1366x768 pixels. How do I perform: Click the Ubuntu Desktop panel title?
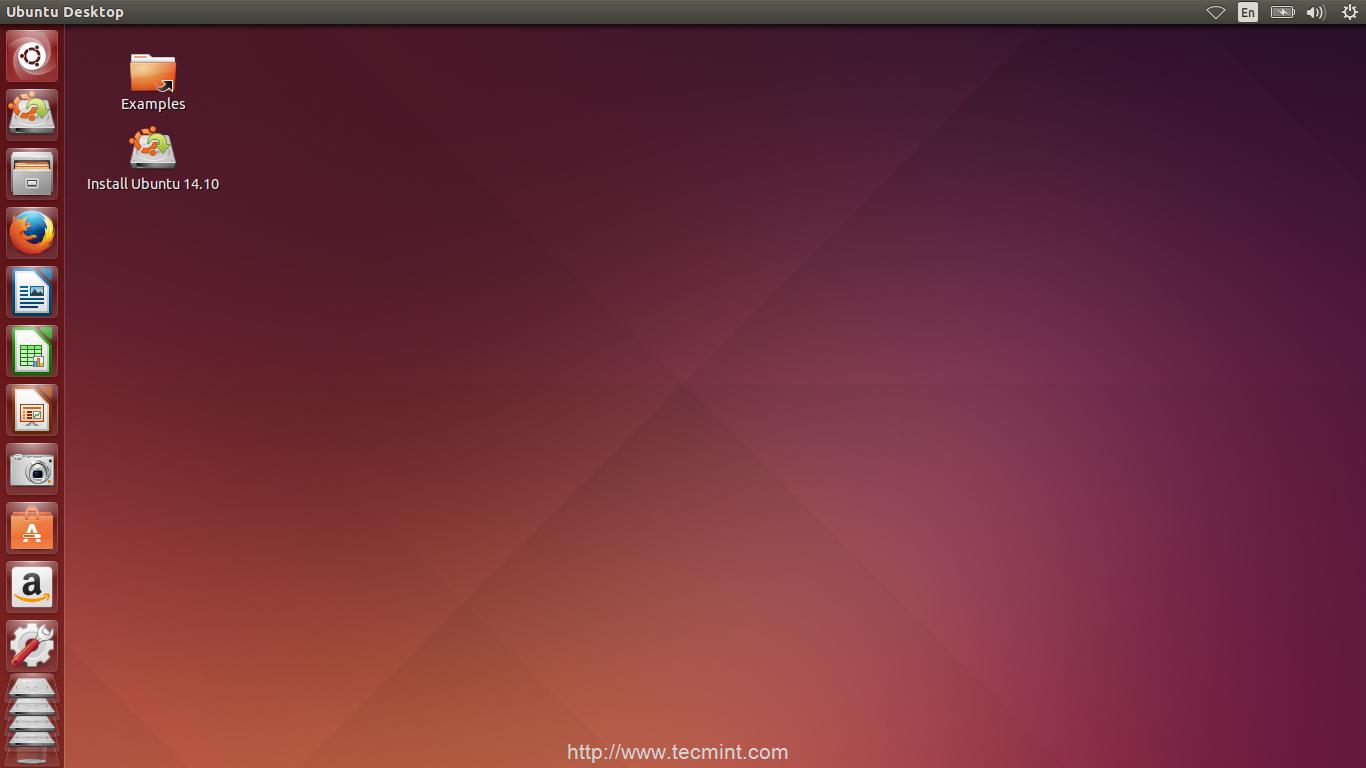[65, 12]
